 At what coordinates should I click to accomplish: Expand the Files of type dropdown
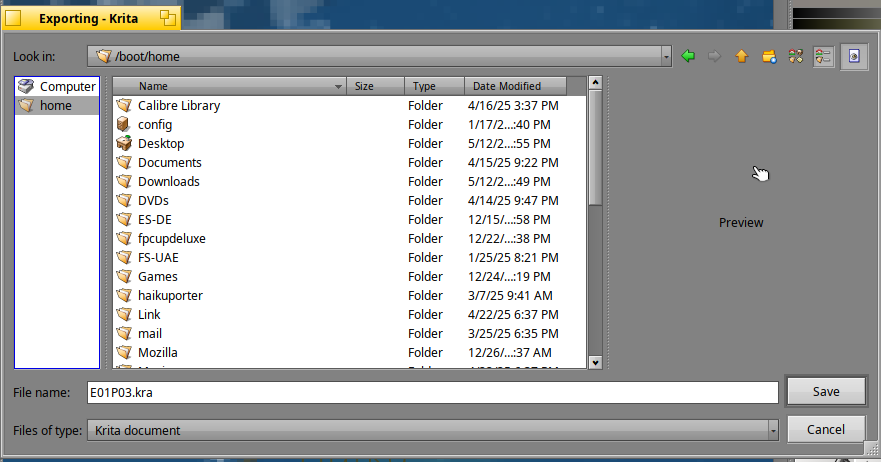coord(773,431)
